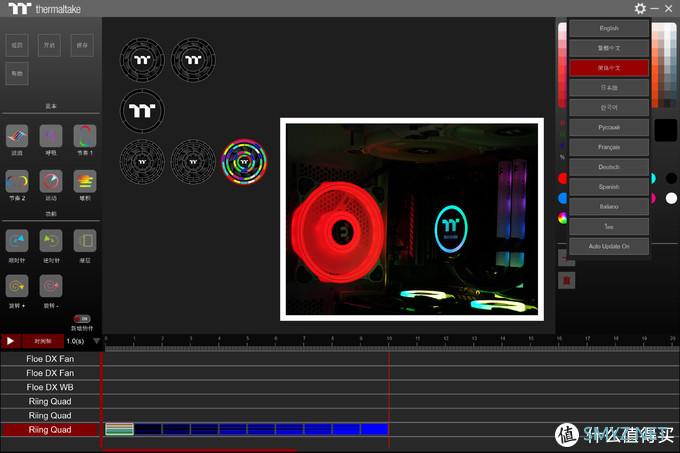The height and width of the screenshot is (453, 680).
Task: Select the 流动 flow lighting effect icon
Action: point(17,136)
